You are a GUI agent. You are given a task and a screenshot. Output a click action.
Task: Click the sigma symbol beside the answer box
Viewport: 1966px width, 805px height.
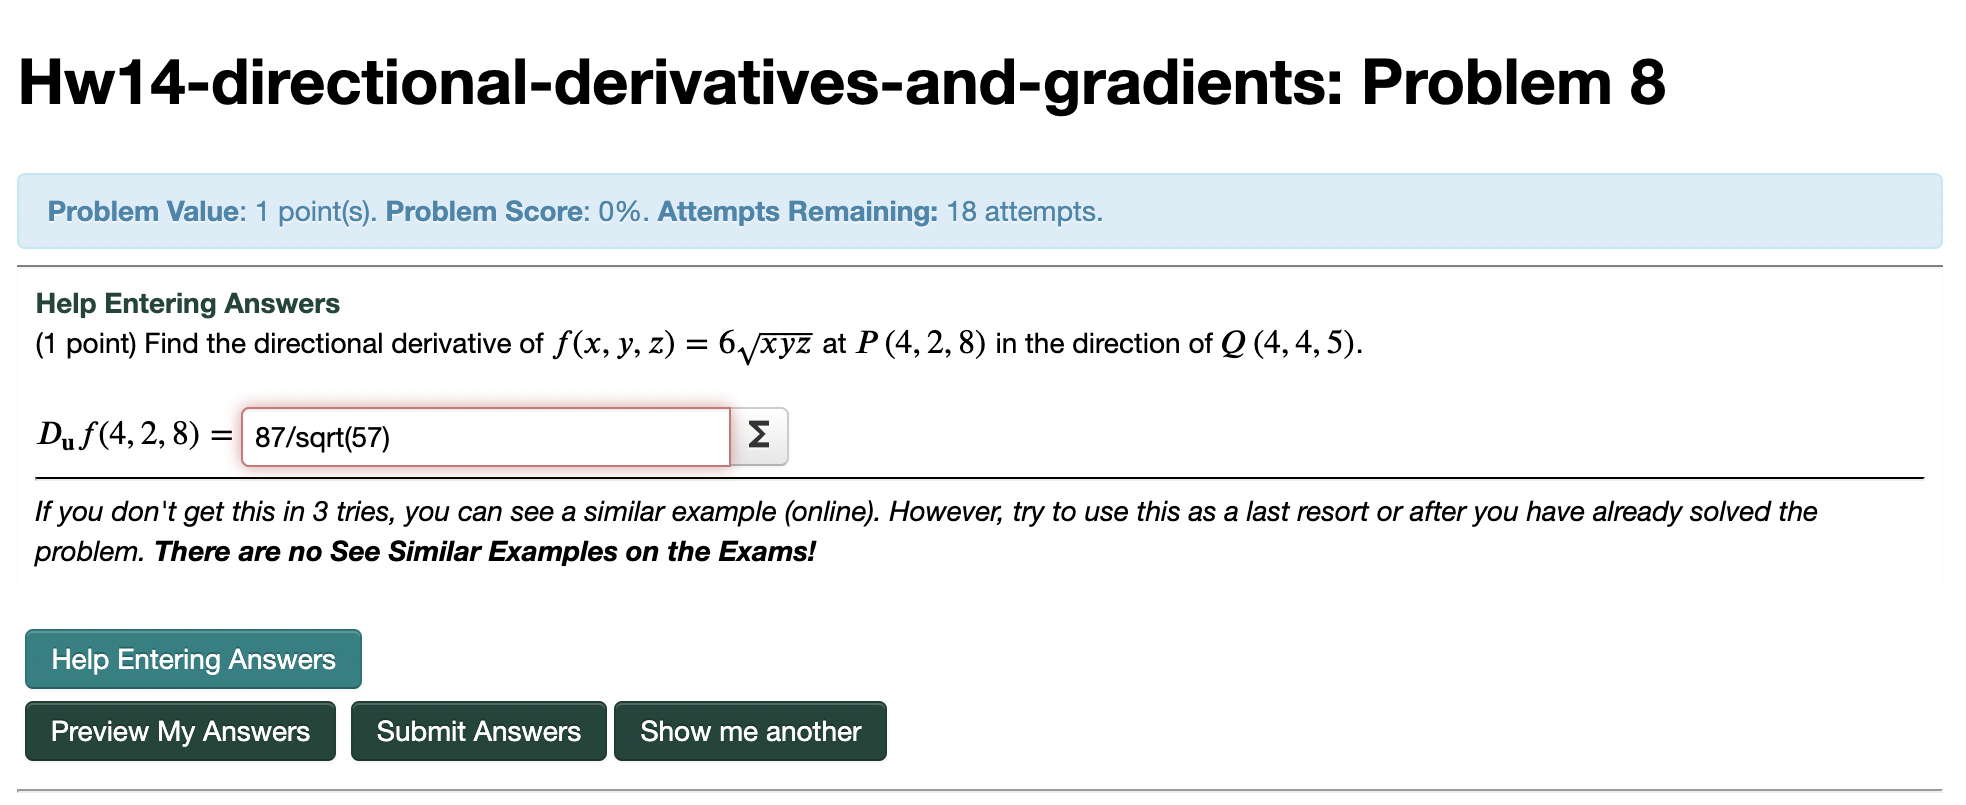(x=759, y=435)
